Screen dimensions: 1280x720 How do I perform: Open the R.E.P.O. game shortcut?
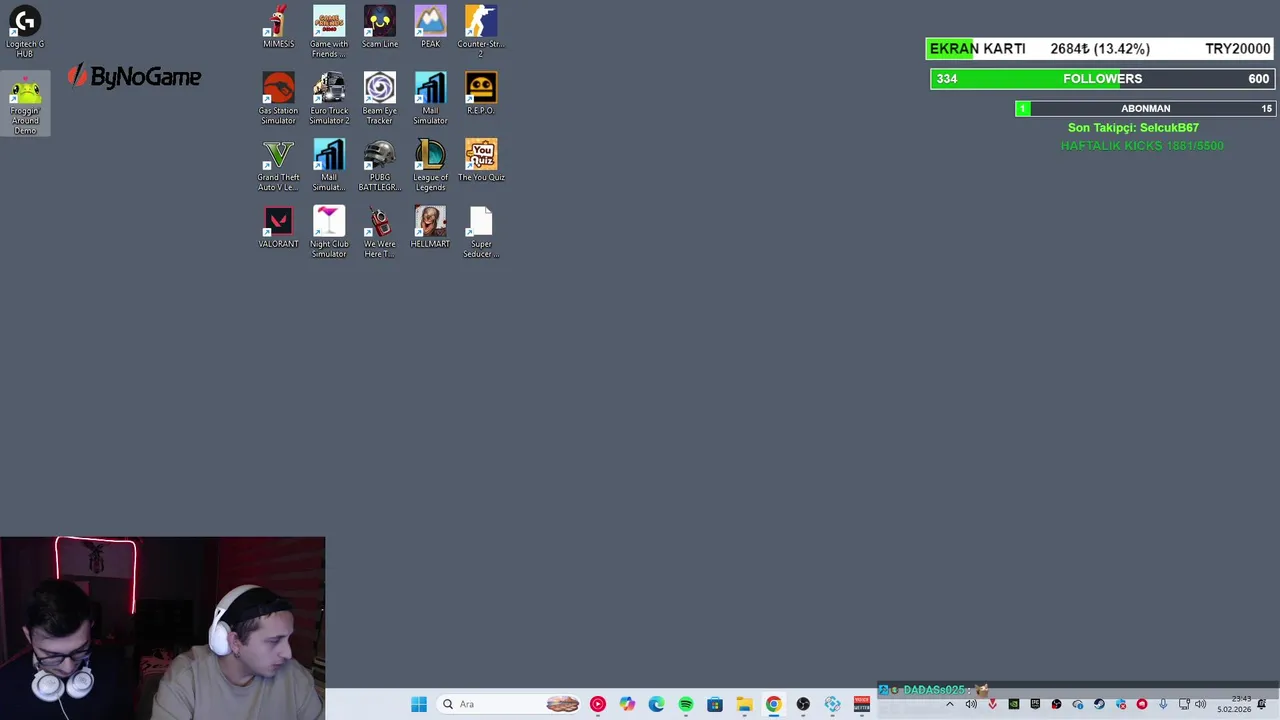481,94
